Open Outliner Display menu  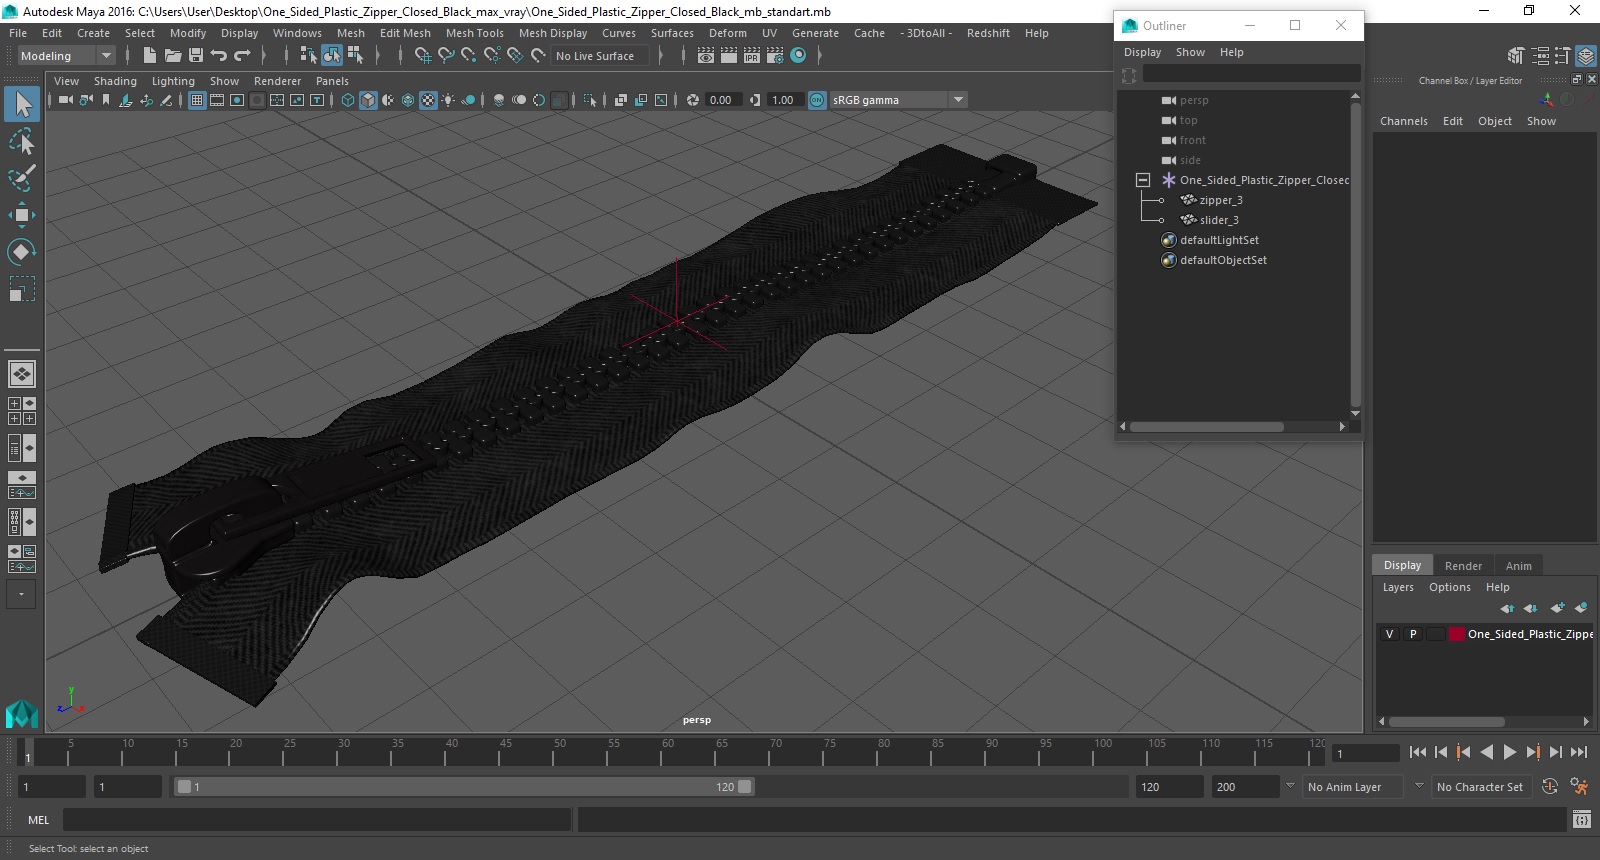pyautogui.click(x=1142, y=52)
